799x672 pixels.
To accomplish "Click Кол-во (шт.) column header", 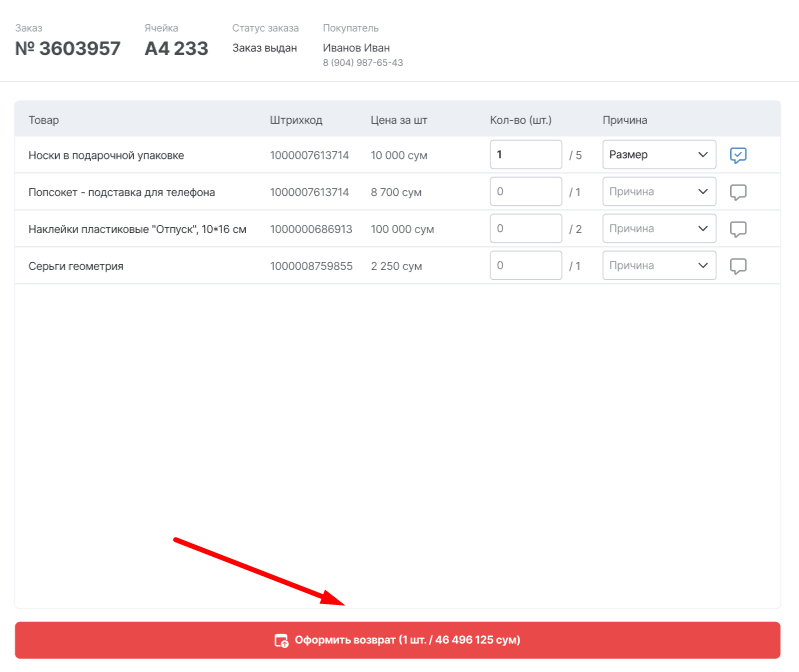I will pos(521,120).
